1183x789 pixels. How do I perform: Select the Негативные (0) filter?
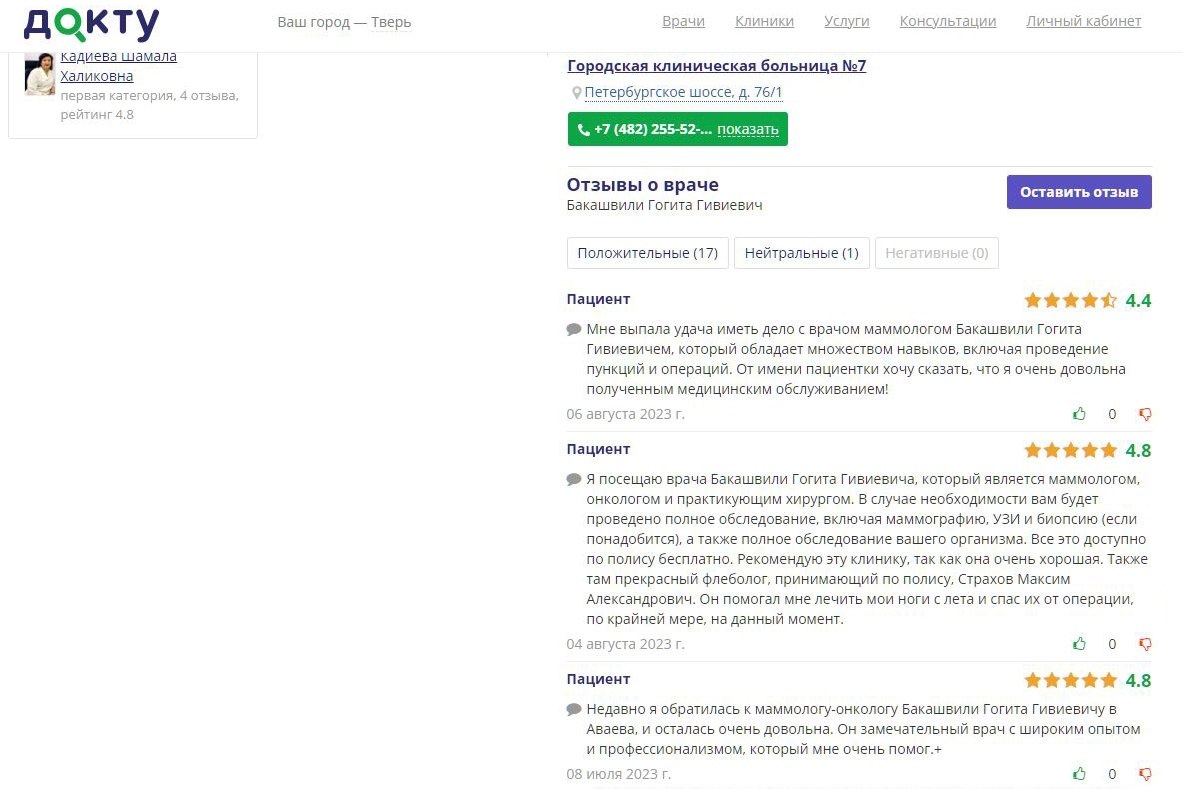[x=936, y=253]
